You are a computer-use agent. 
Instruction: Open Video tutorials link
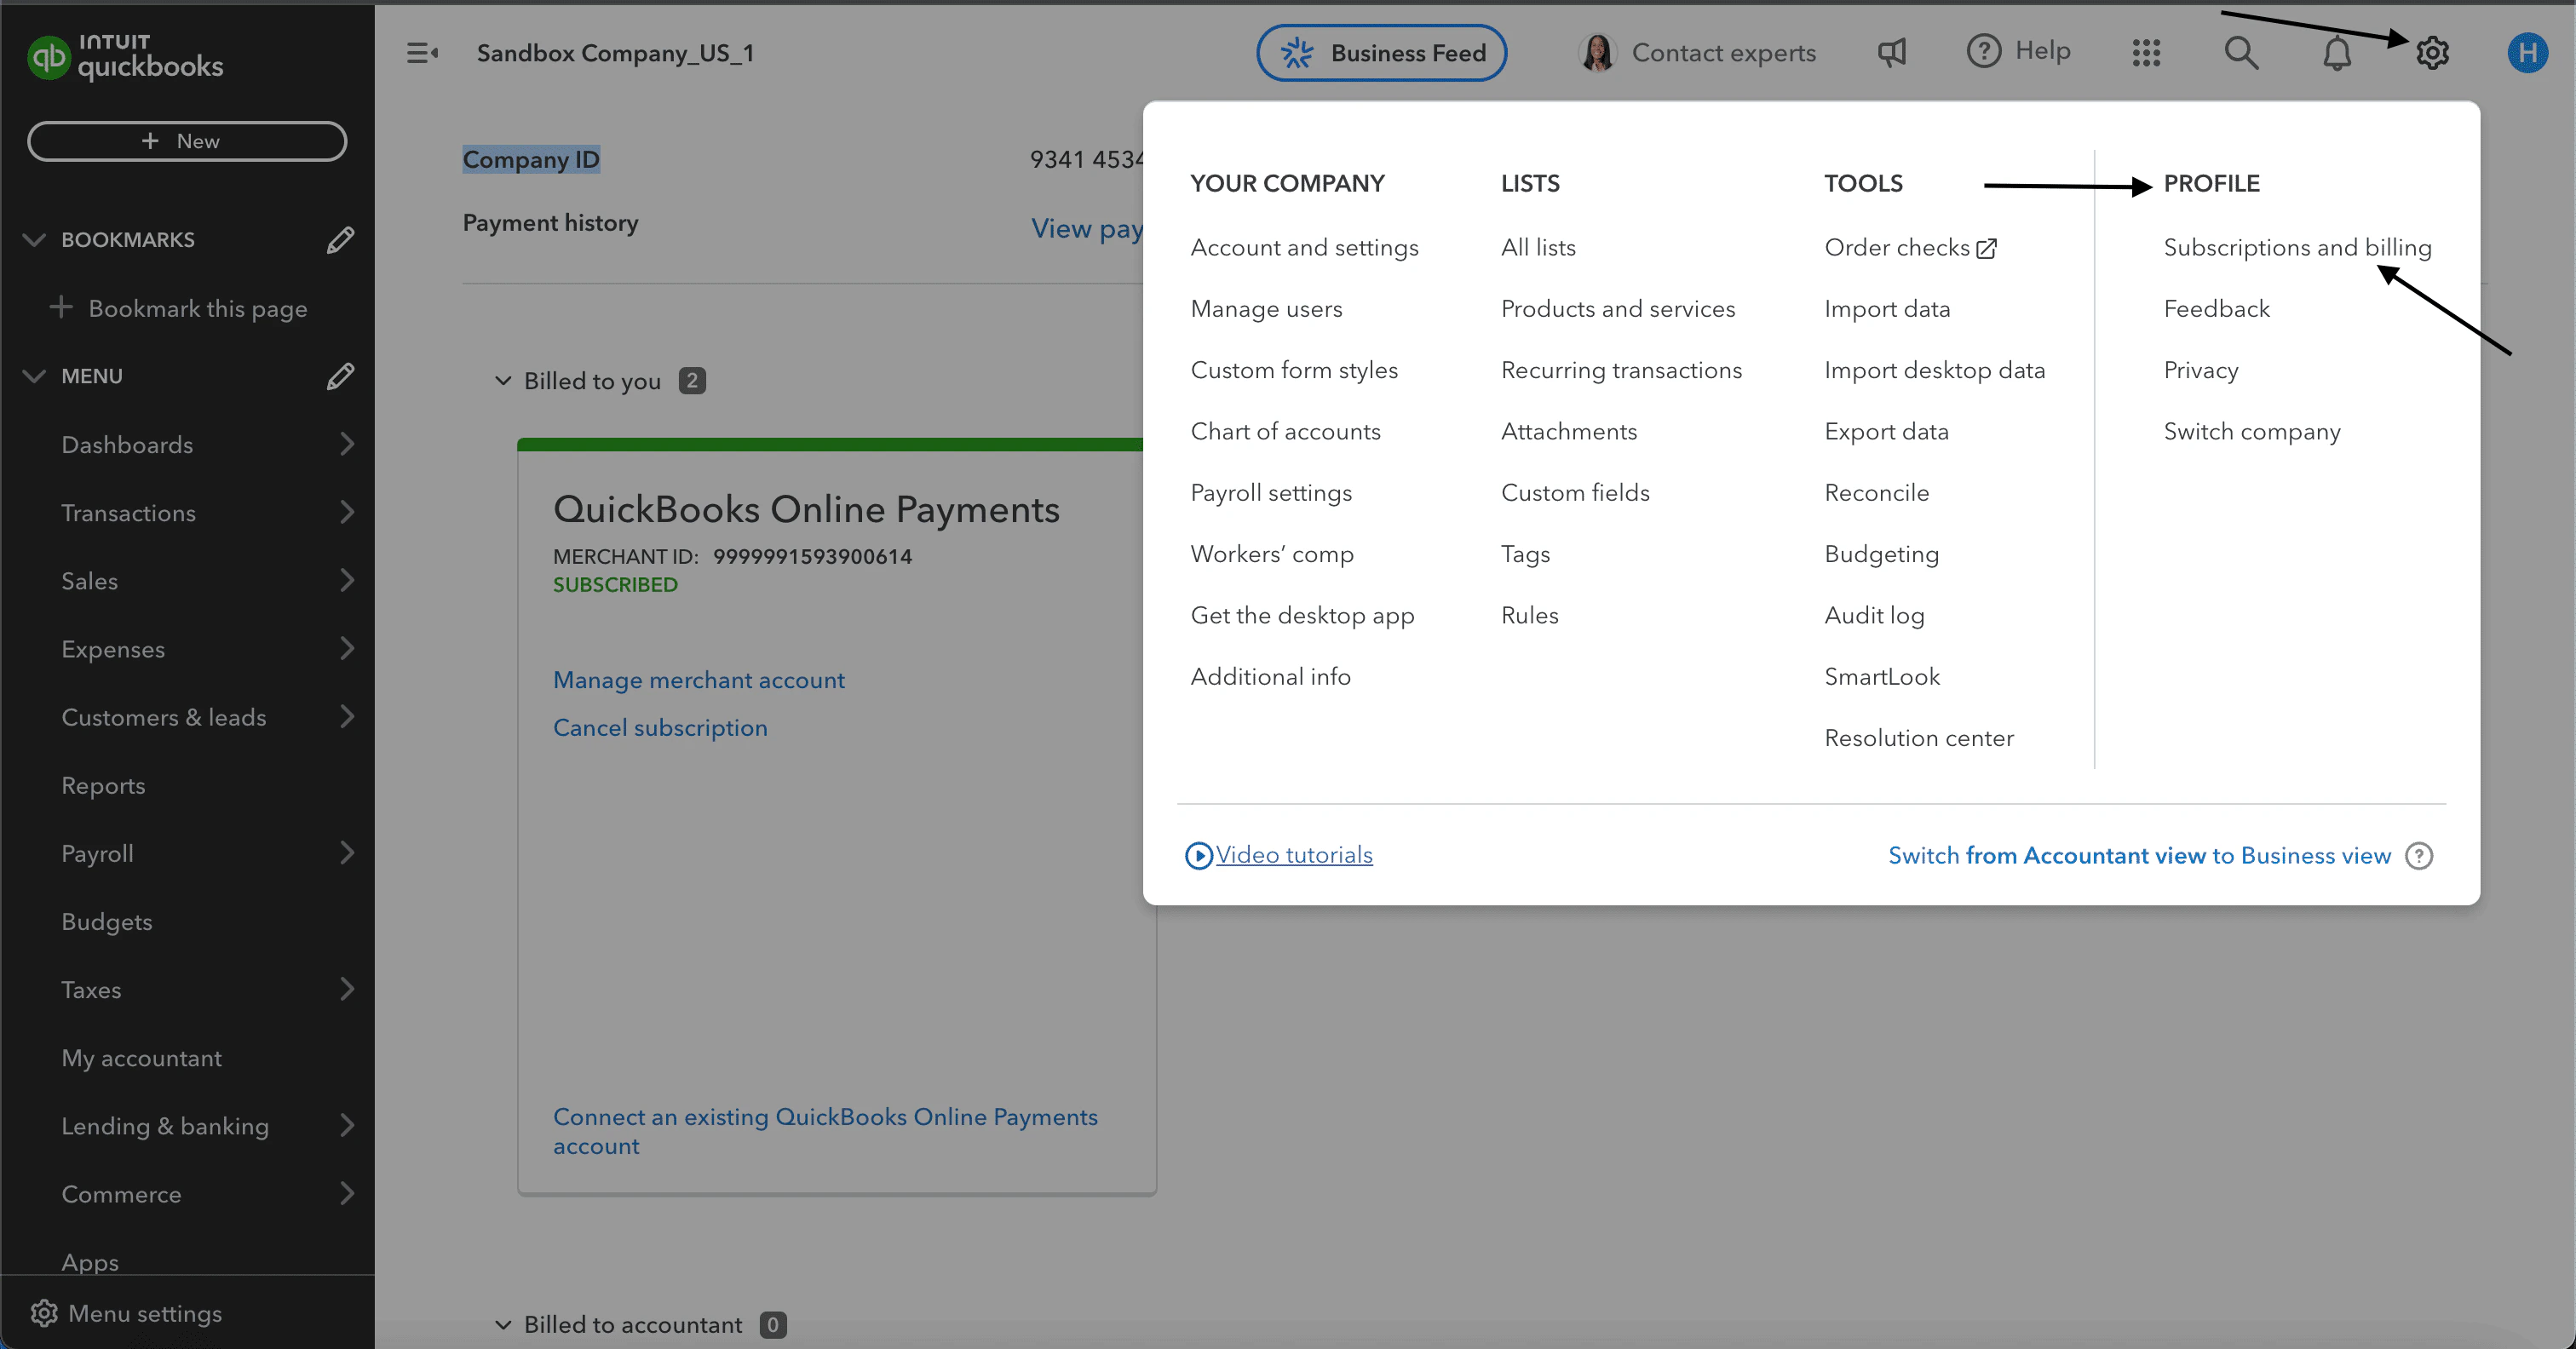[x=1293, y=855]
